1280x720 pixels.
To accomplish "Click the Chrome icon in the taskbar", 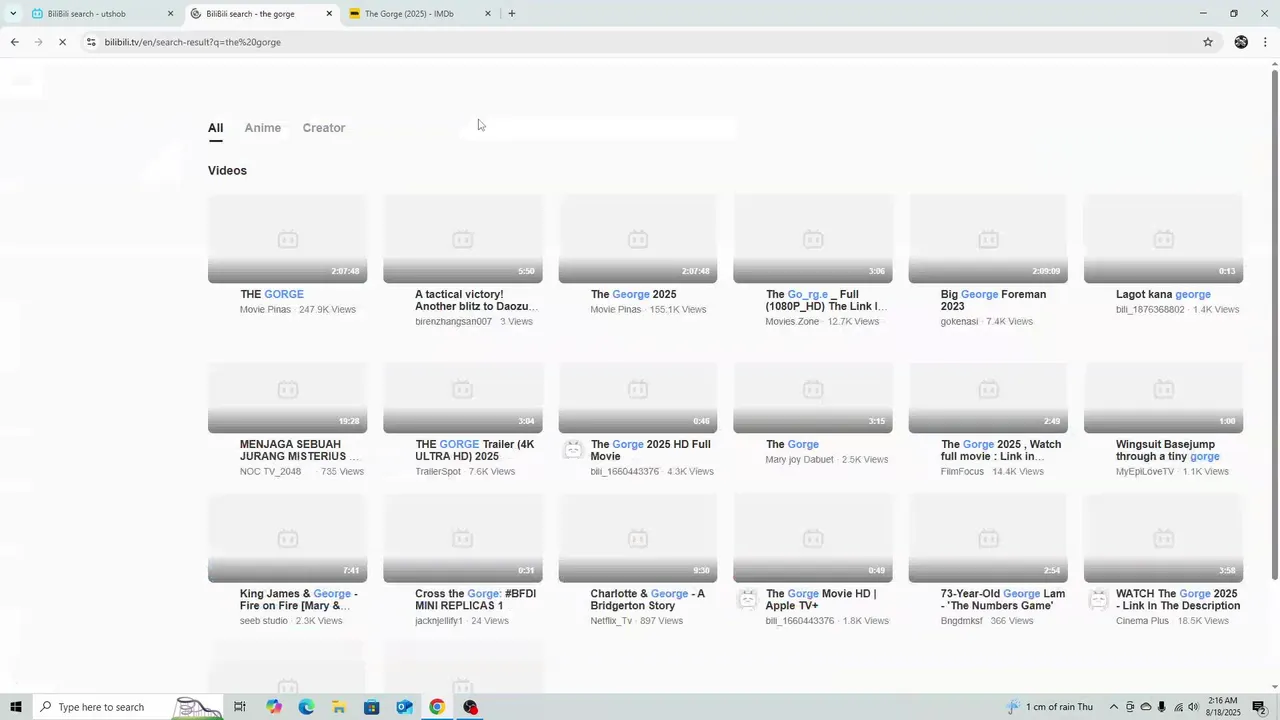I will 437,707.
